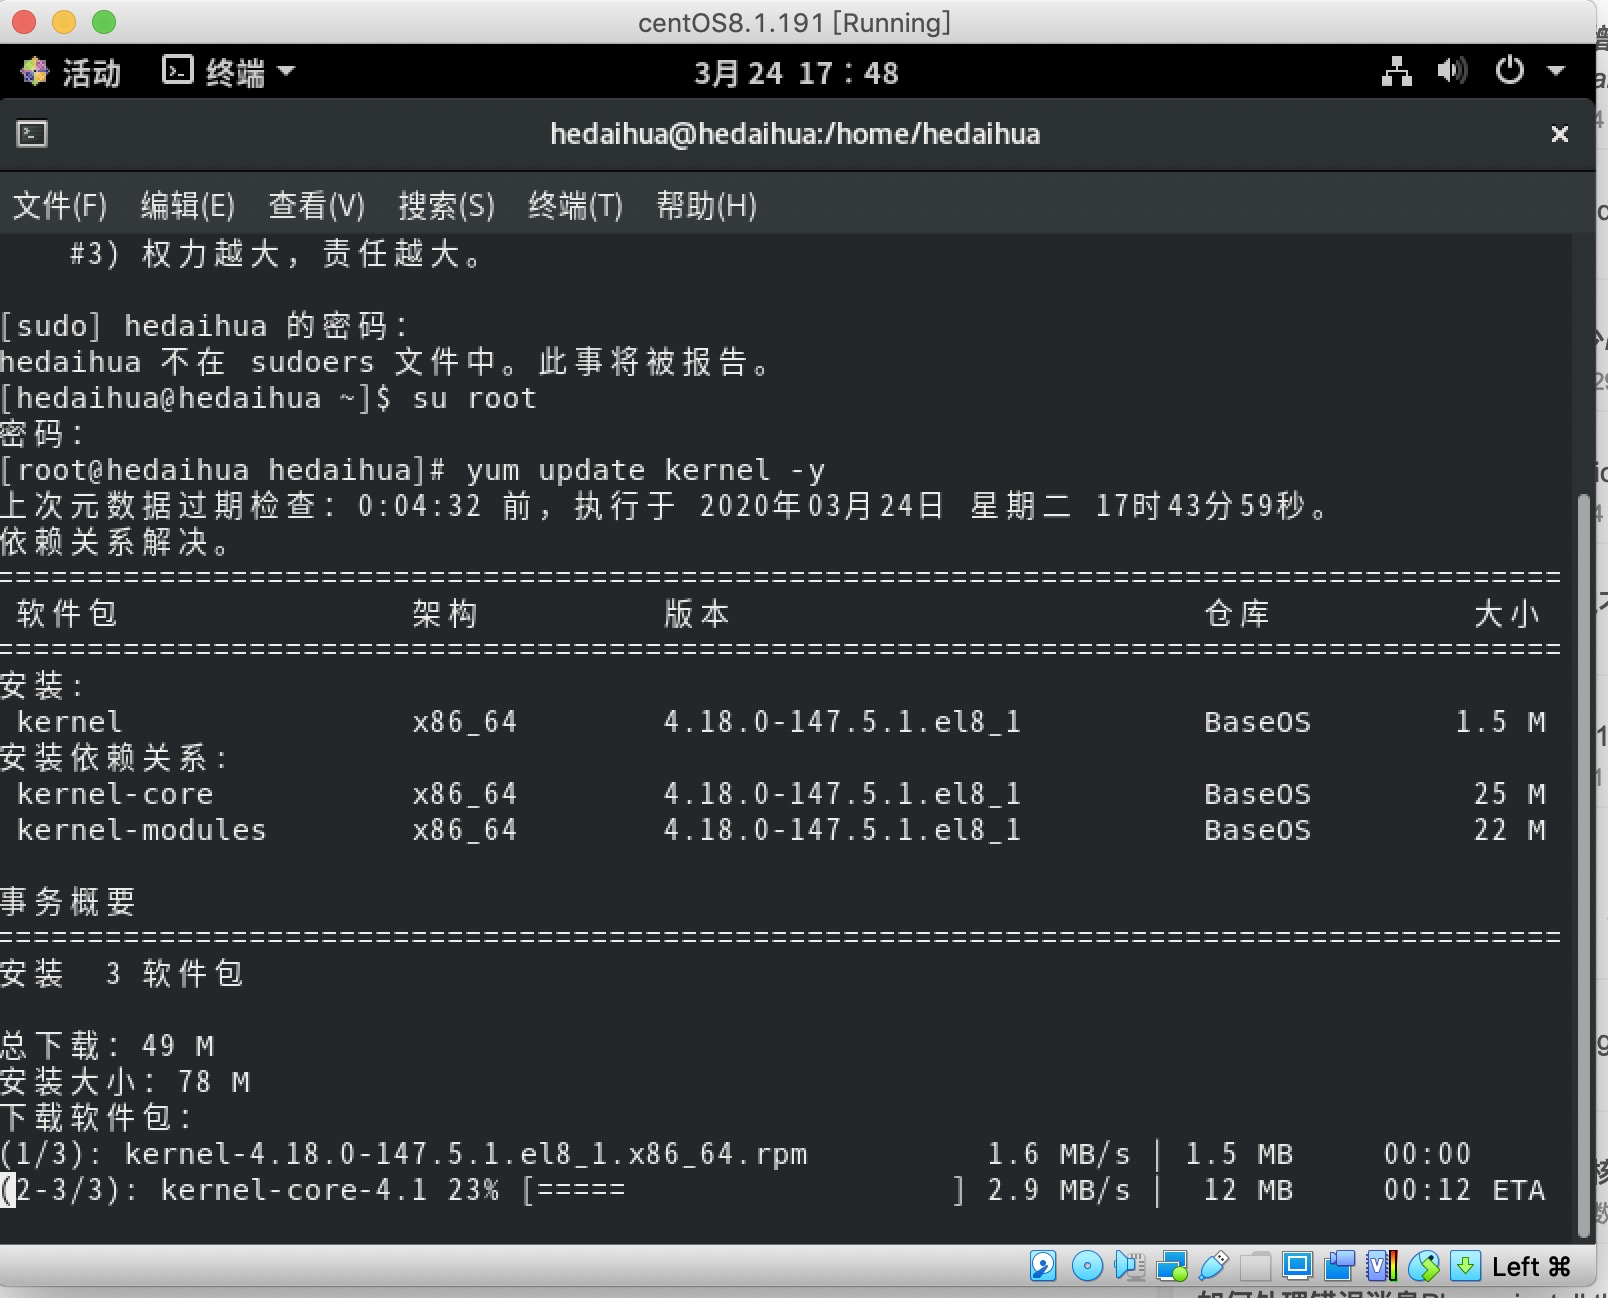Click the column header 软件包
1608x1298 pixels.
click(67, 613)
